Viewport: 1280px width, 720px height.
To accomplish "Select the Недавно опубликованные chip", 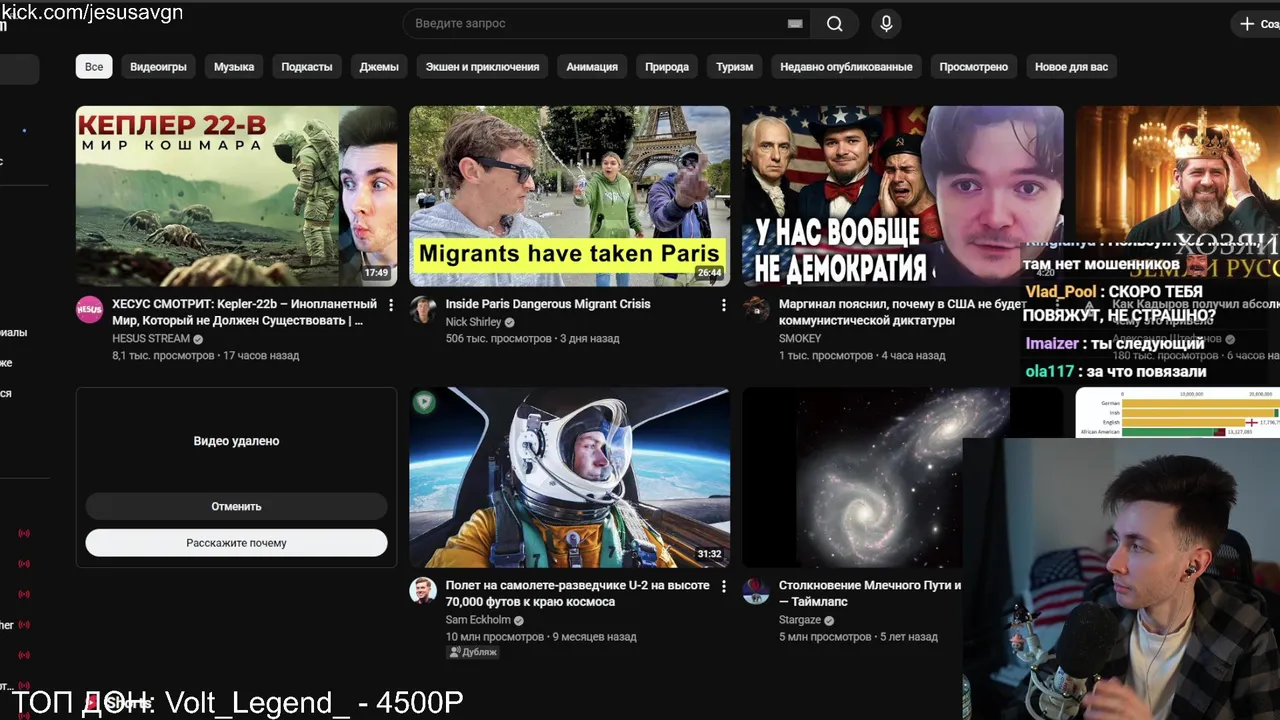I will coord(846,67).
